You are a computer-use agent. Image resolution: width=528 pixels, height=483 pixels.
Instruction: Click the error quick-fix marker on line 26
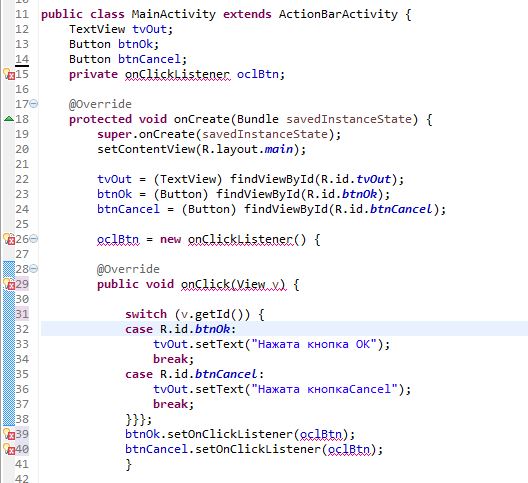tap(9, 239)
